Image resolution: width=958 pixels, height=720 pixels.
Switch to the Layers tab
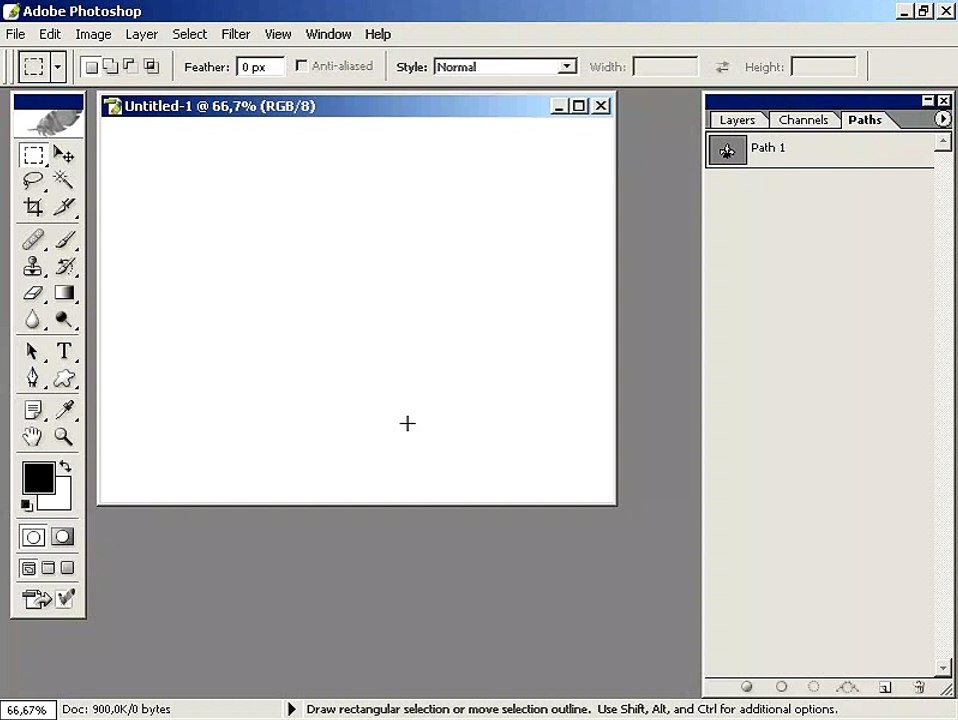pyautogui.click(x=737, y=120)
